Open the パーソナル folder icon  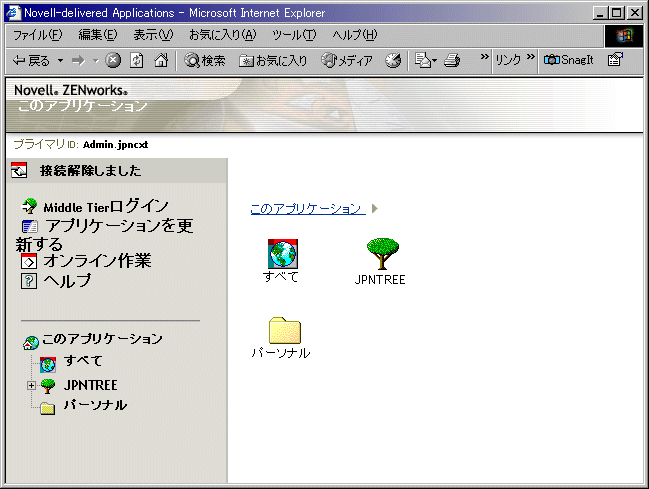(x=284, y=330)
